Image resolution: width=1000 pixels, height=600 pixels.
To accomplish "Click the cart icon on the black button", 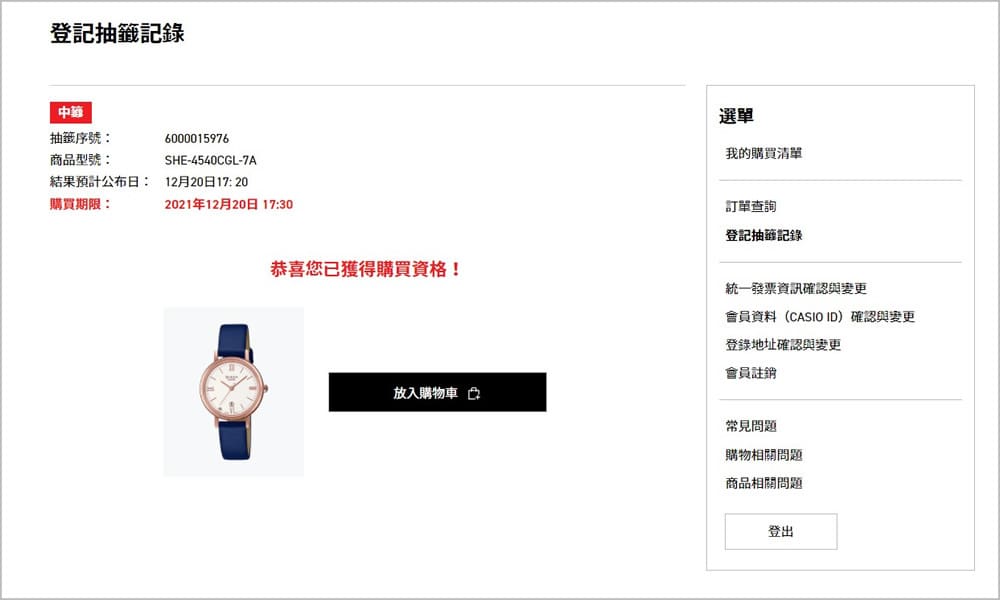I will pyautogui.click(x=473, y=393).
